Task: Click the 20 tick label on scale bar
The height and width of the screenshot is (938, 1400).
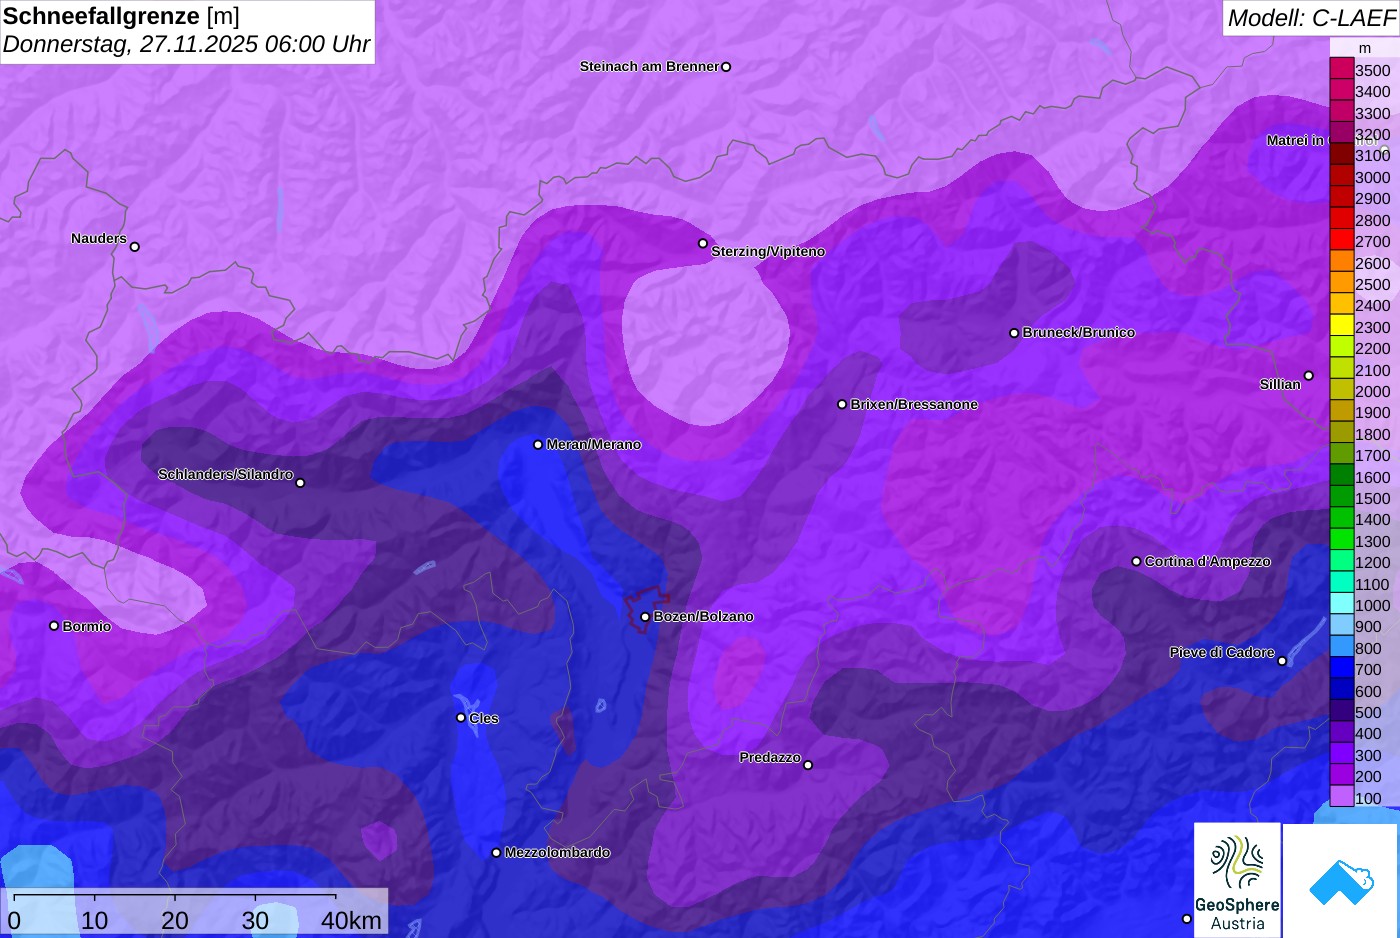Action: tap(175, 920)
